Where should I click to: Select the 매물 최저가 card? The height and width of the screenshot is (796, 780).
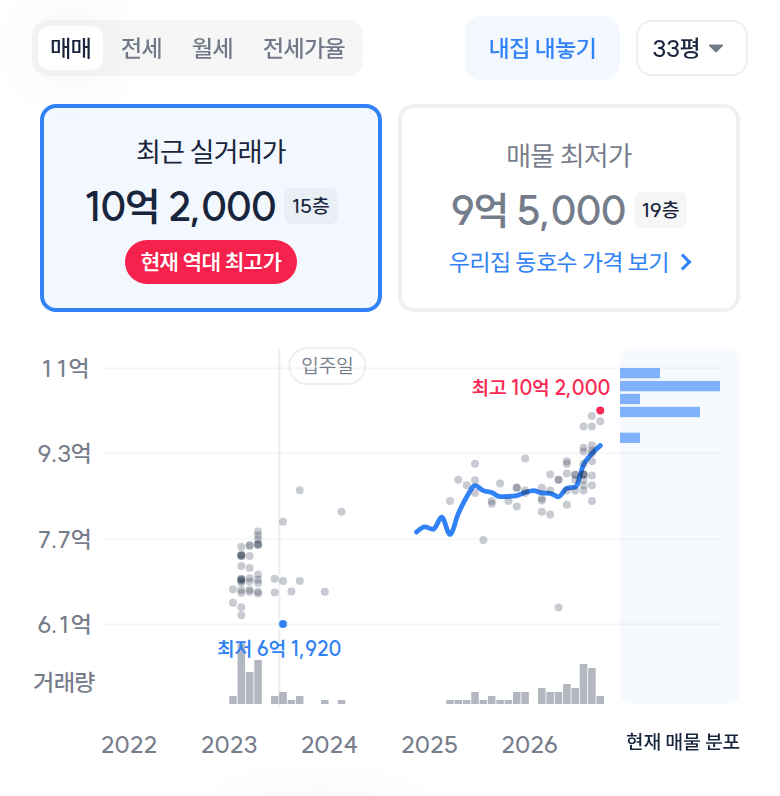tap(569, 208)
